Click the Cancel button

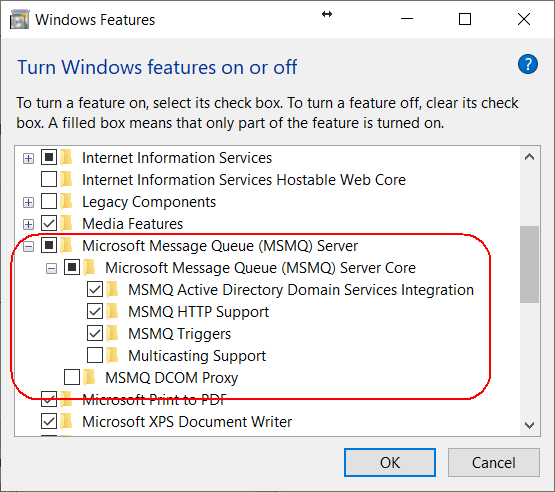(x=494, y=463)
